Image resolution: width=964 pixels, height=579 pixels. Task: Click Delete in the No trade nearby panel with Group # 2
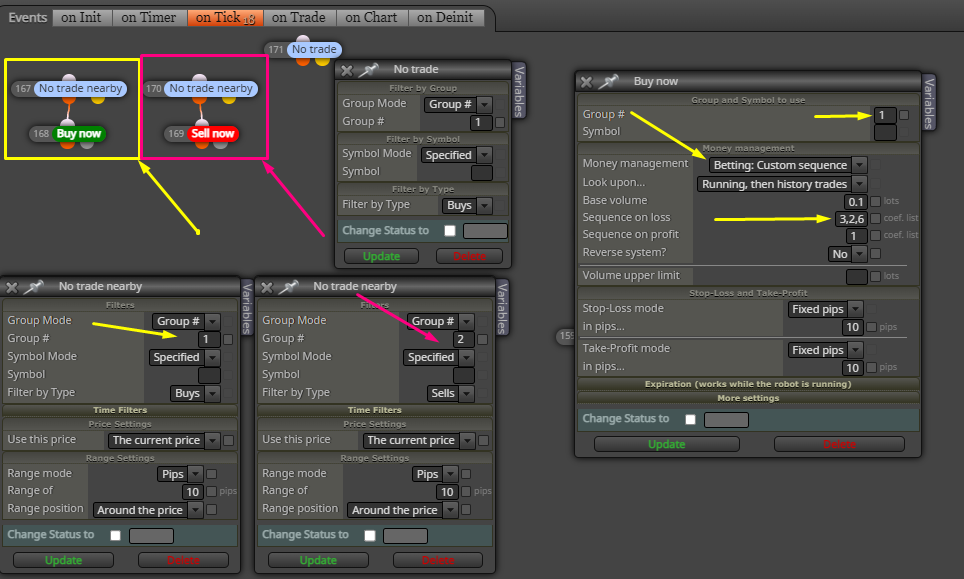click(438, 561)
